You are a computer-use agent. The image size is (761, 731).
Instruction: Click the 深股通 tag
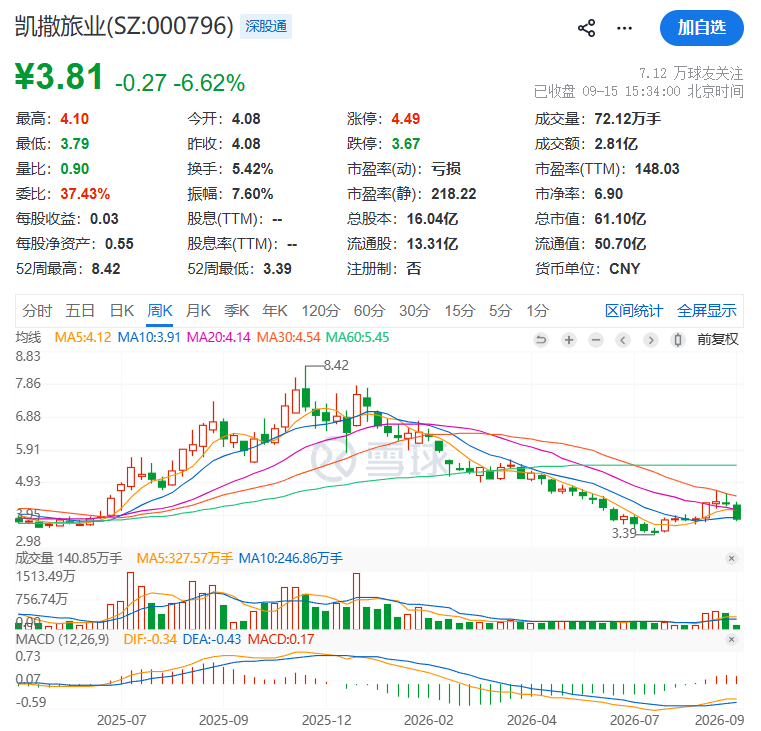(x=266, y=26)
